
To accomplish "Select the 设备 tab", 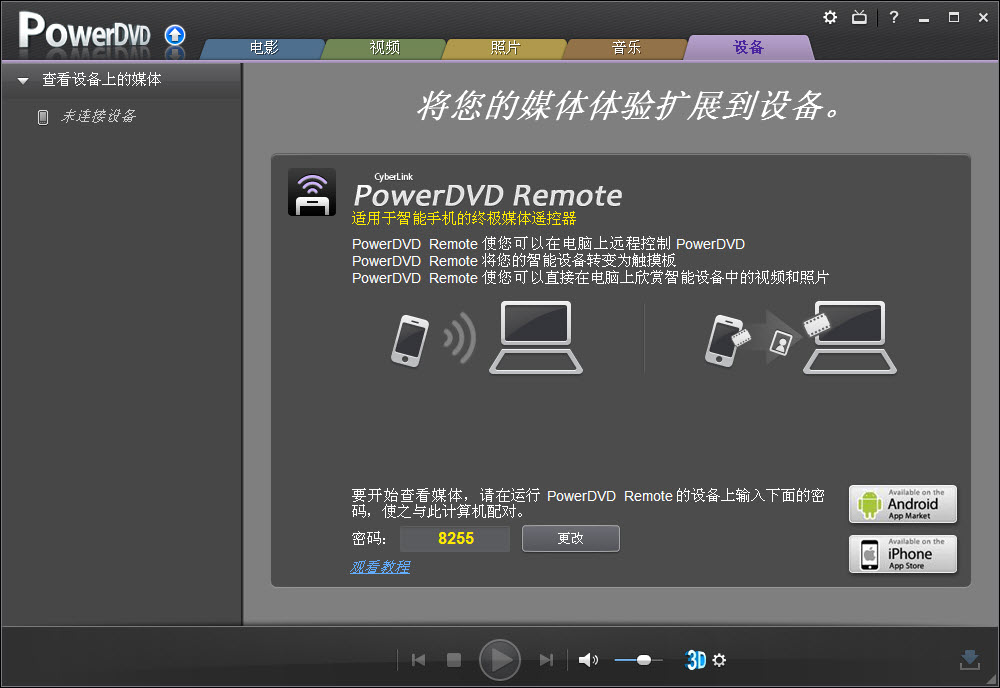I will [x=749, y=48].
